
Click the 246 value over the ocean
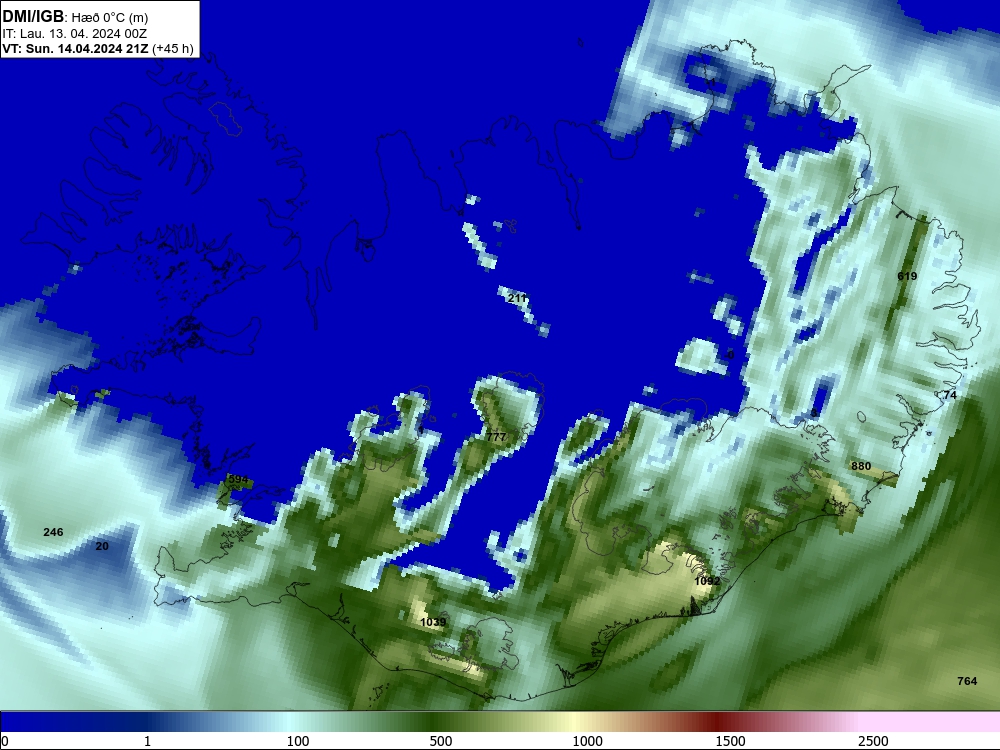click(x=53, y=532)
